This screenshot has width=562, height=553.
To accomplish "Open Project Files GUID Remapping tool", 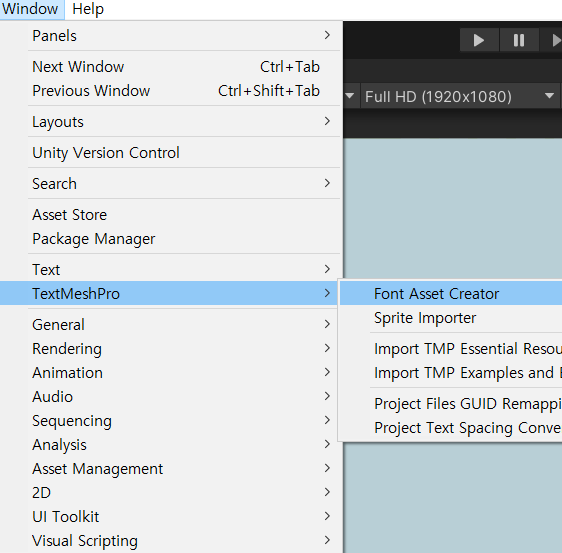I will (x=451, y=404).
